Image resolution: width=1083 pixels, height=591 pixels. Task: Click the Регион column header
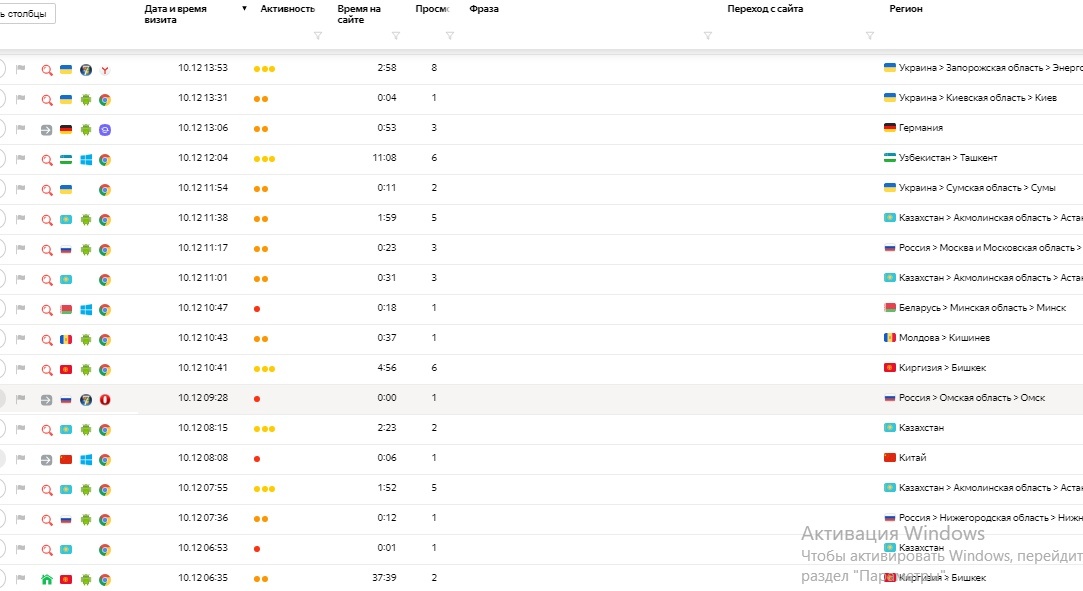tap(906, 9)
